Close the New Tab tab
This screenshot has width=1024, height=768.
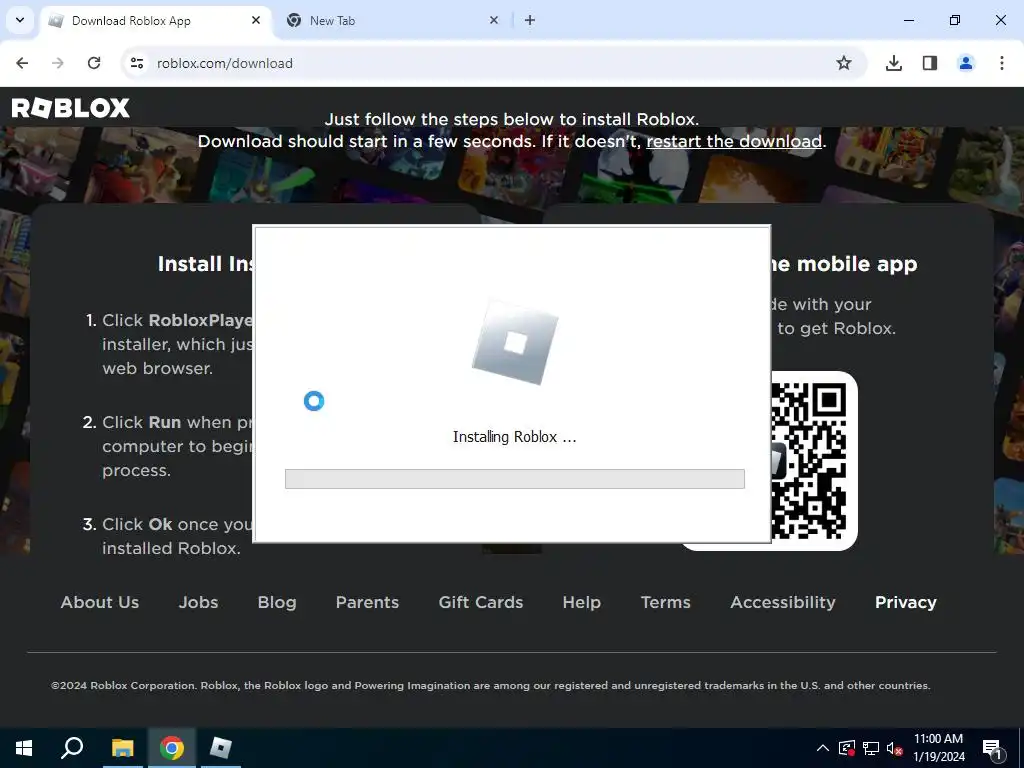494,20
